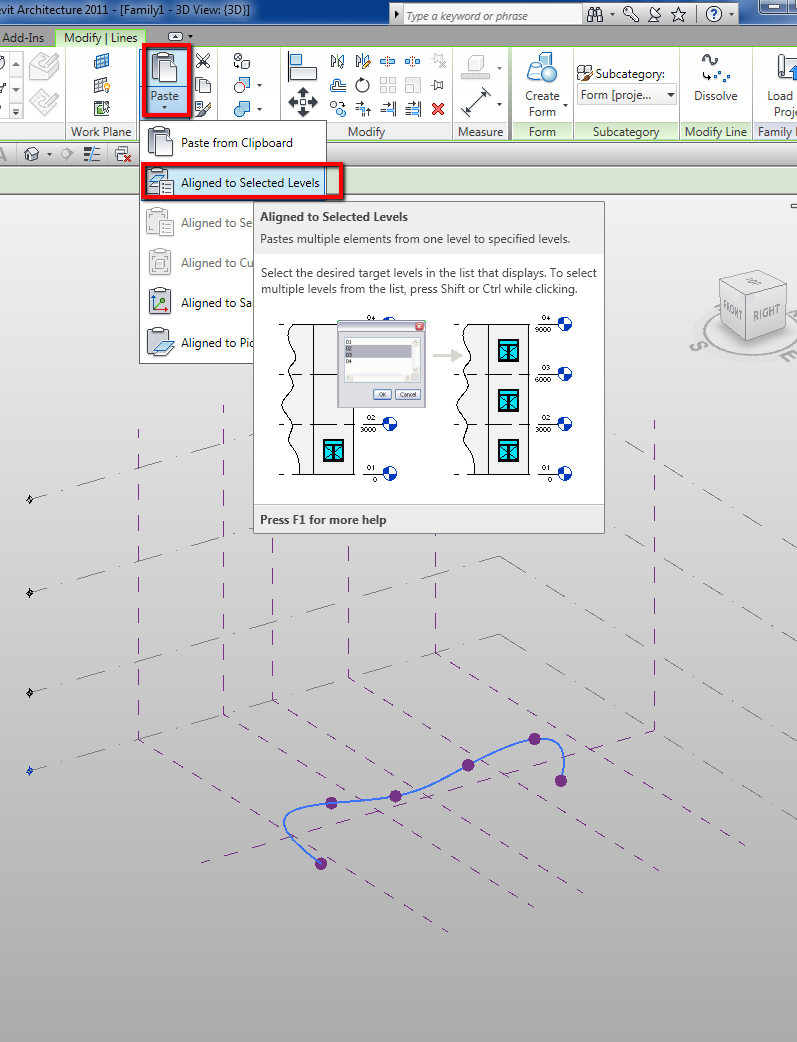Choose Paste from Clipboard menu item

(x=233, y=143)
